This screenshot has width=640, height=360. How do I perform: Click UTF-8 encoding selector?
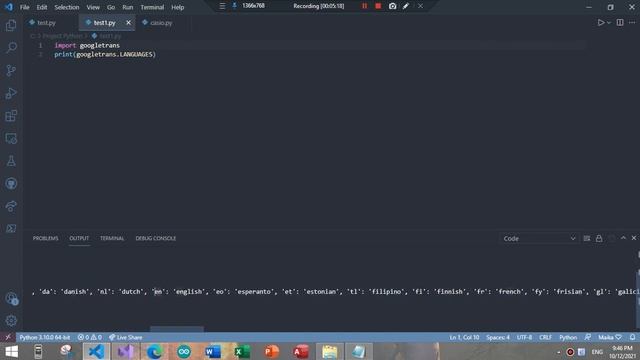coord(524,338)
